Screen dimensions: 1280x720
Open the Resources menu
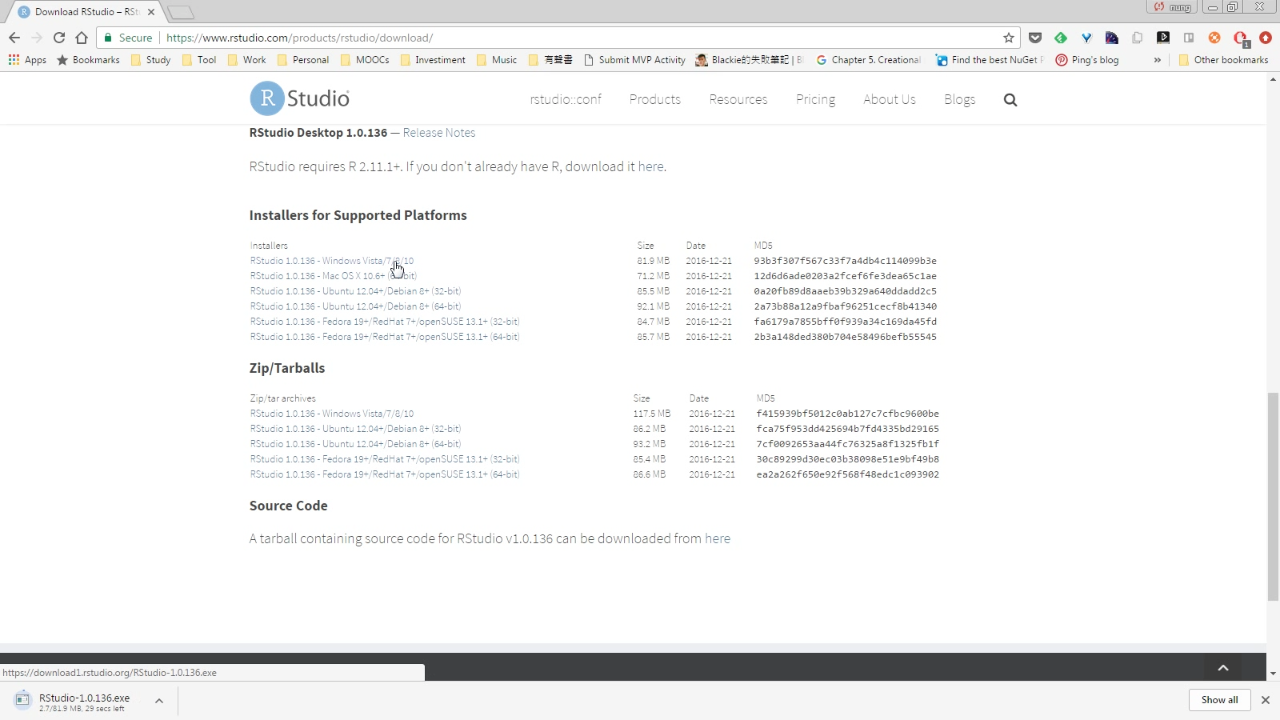tap(738, 100)
